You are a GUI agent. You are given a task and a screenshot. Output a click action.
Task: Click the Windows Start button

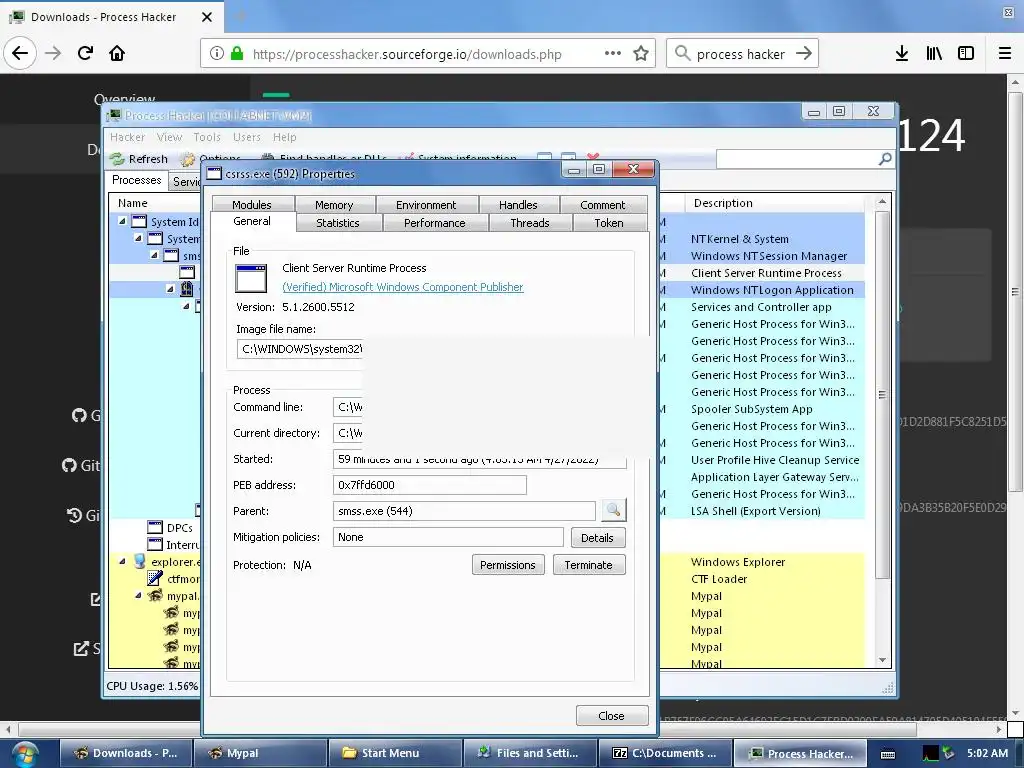25,754
